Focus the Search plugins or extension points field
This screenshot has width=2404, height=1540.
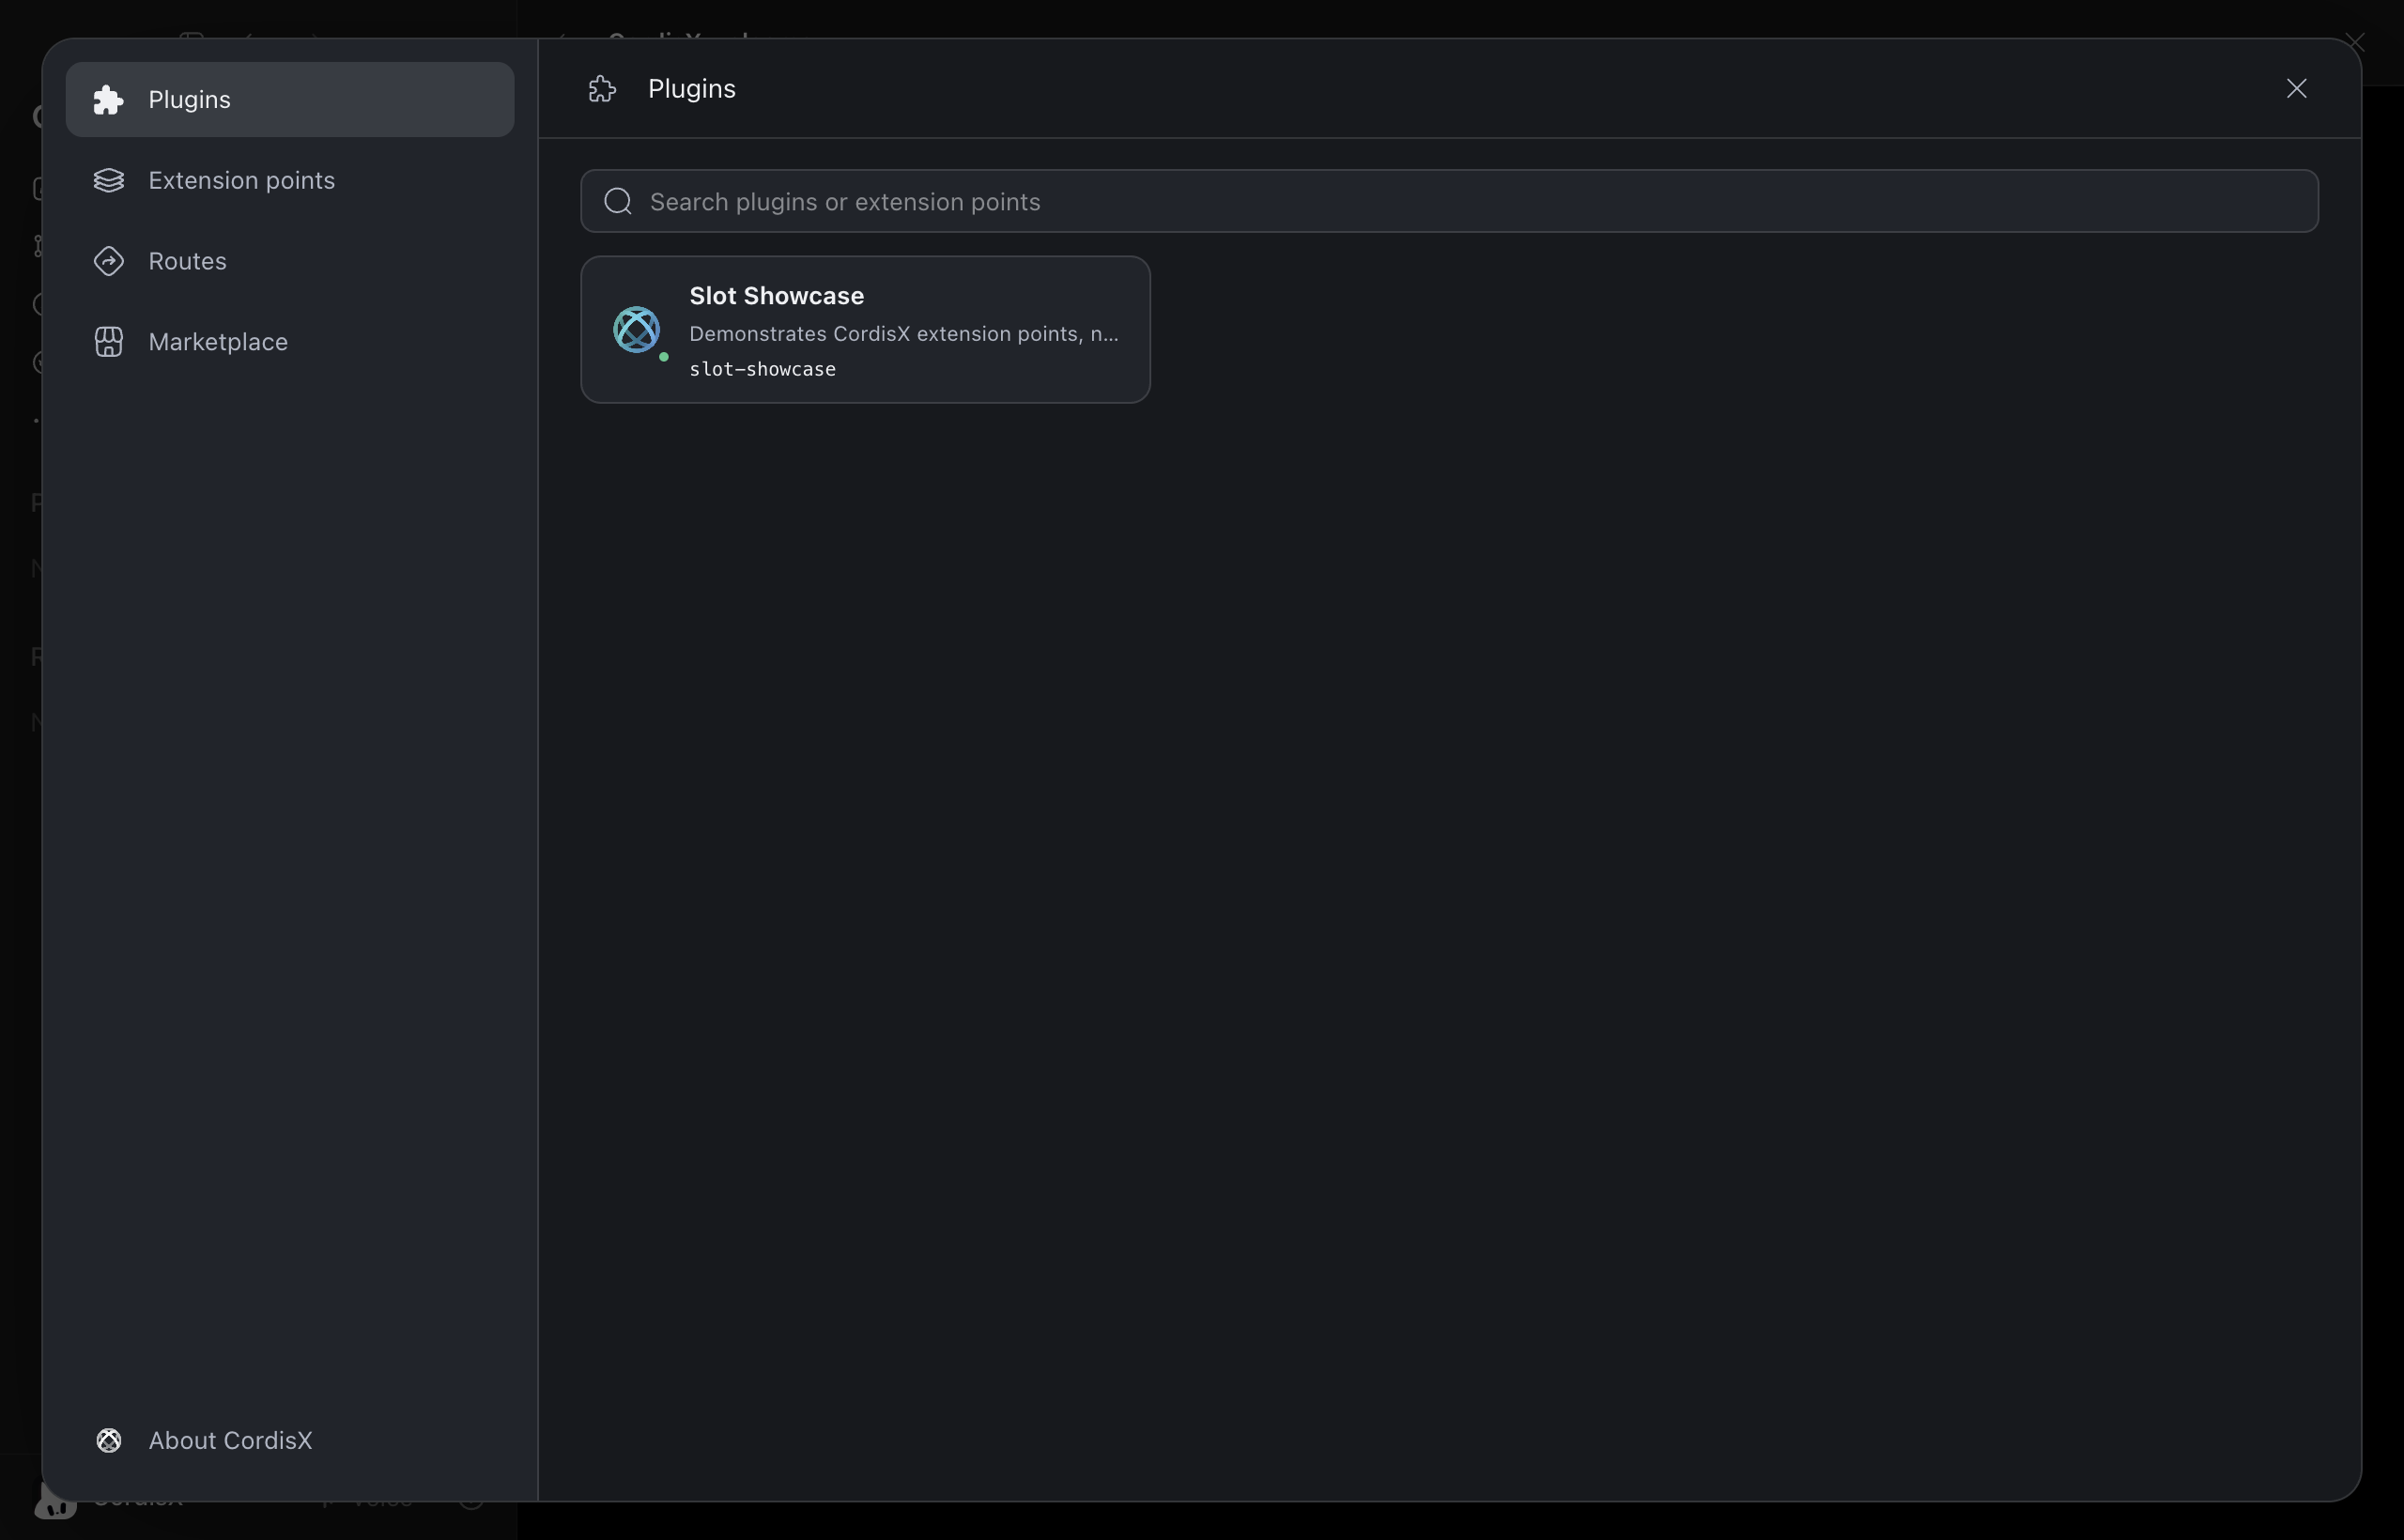[1449, 201]
